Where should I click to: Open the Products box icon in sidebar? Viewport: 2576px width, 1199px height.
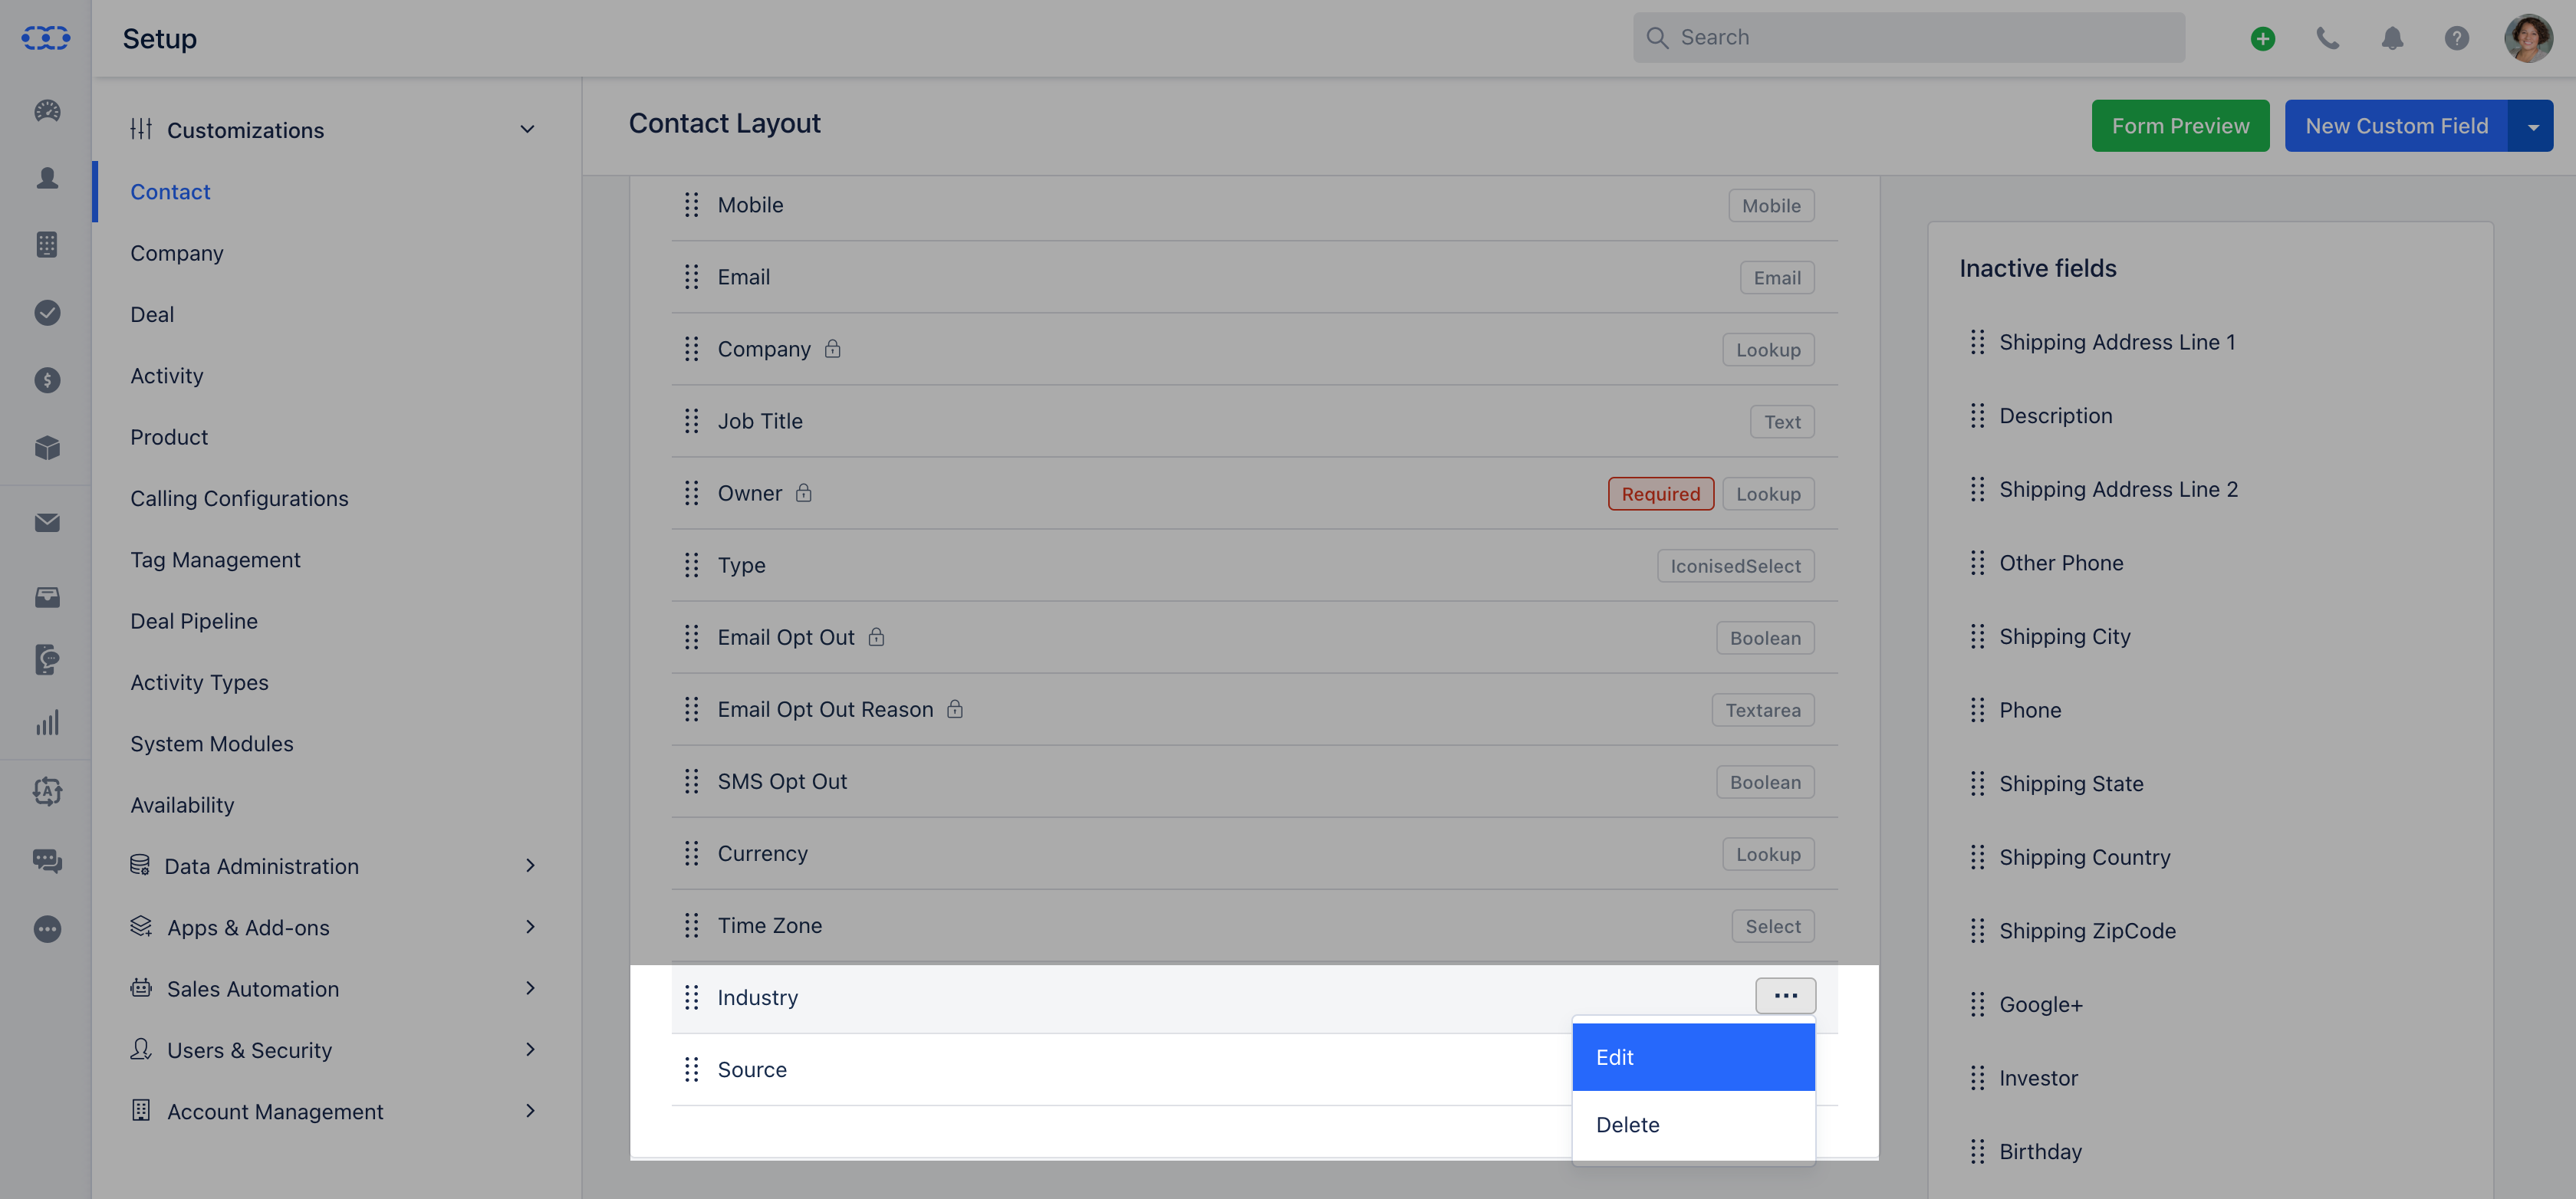[x=47, y=447]
